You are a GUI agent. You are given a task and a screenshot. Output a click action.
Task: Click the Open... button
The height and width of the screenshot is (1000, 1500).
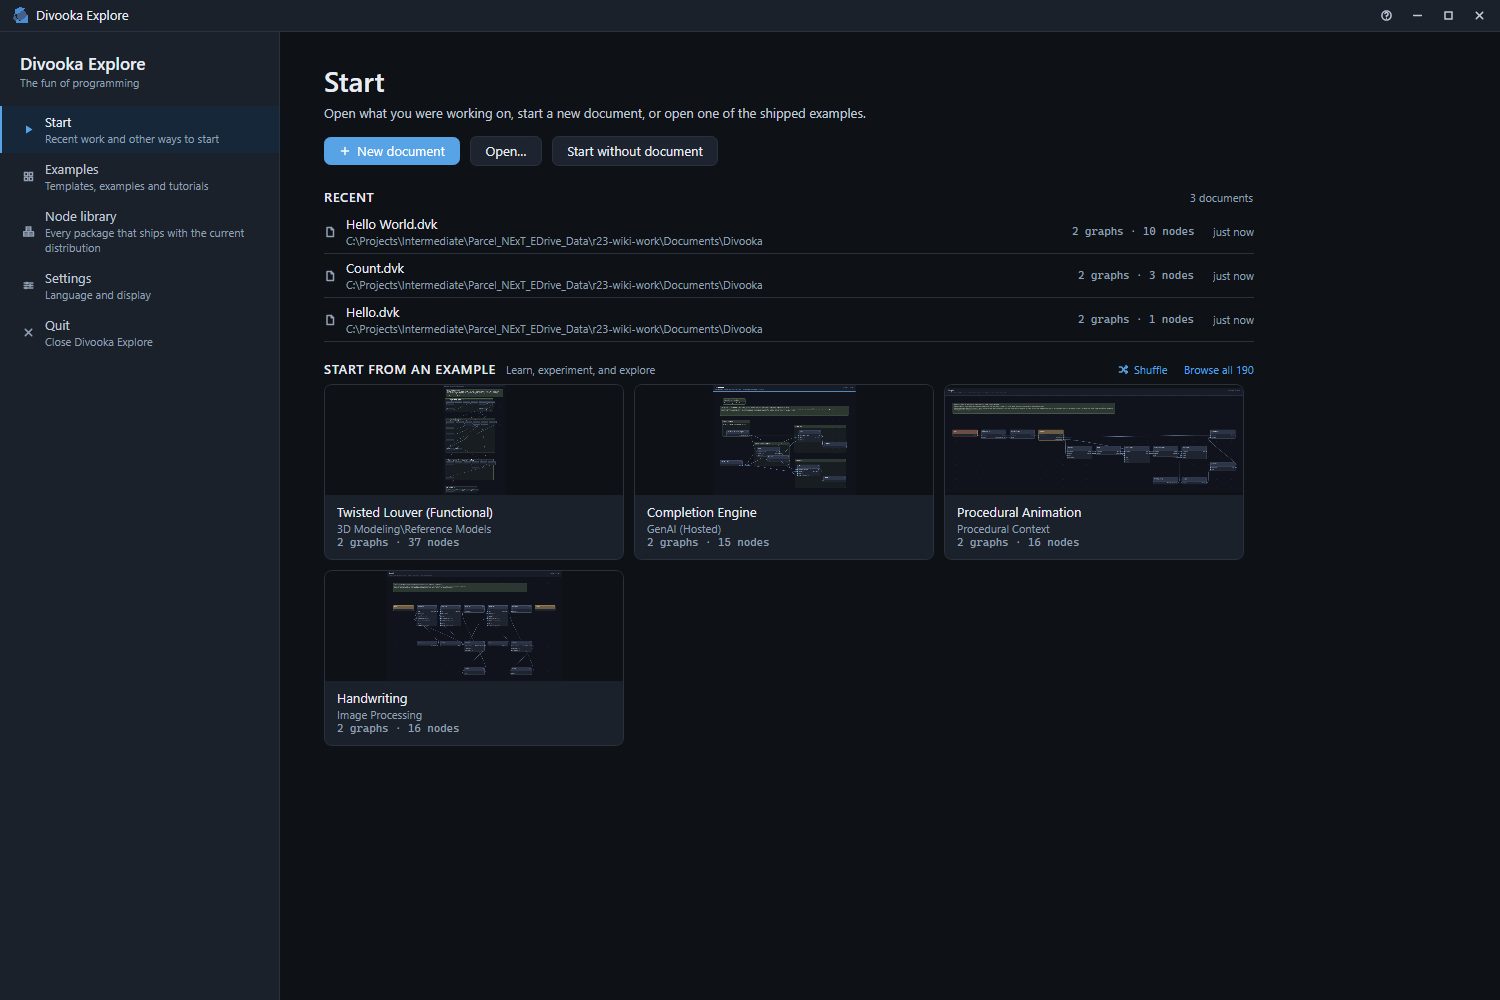click(x=506, y=151)
